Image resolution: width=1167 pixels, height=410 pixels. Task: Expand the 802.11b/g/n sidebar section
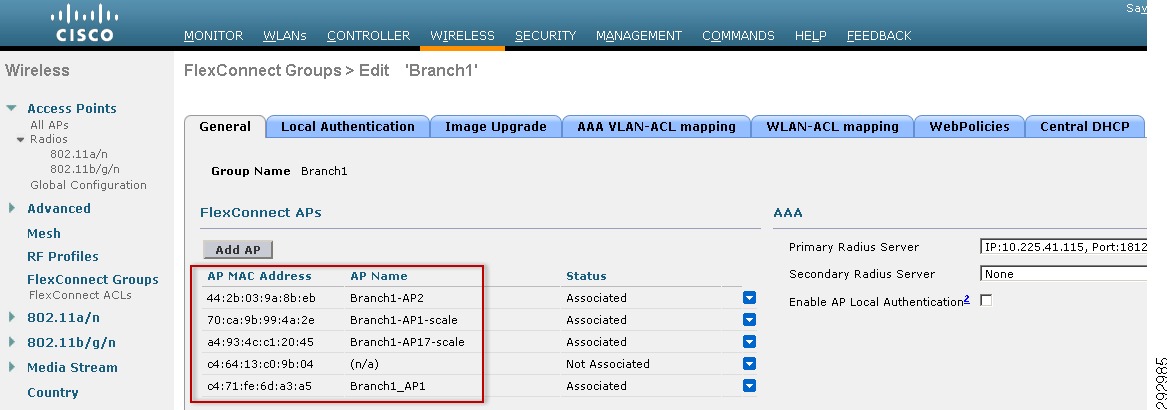point(12,342)
